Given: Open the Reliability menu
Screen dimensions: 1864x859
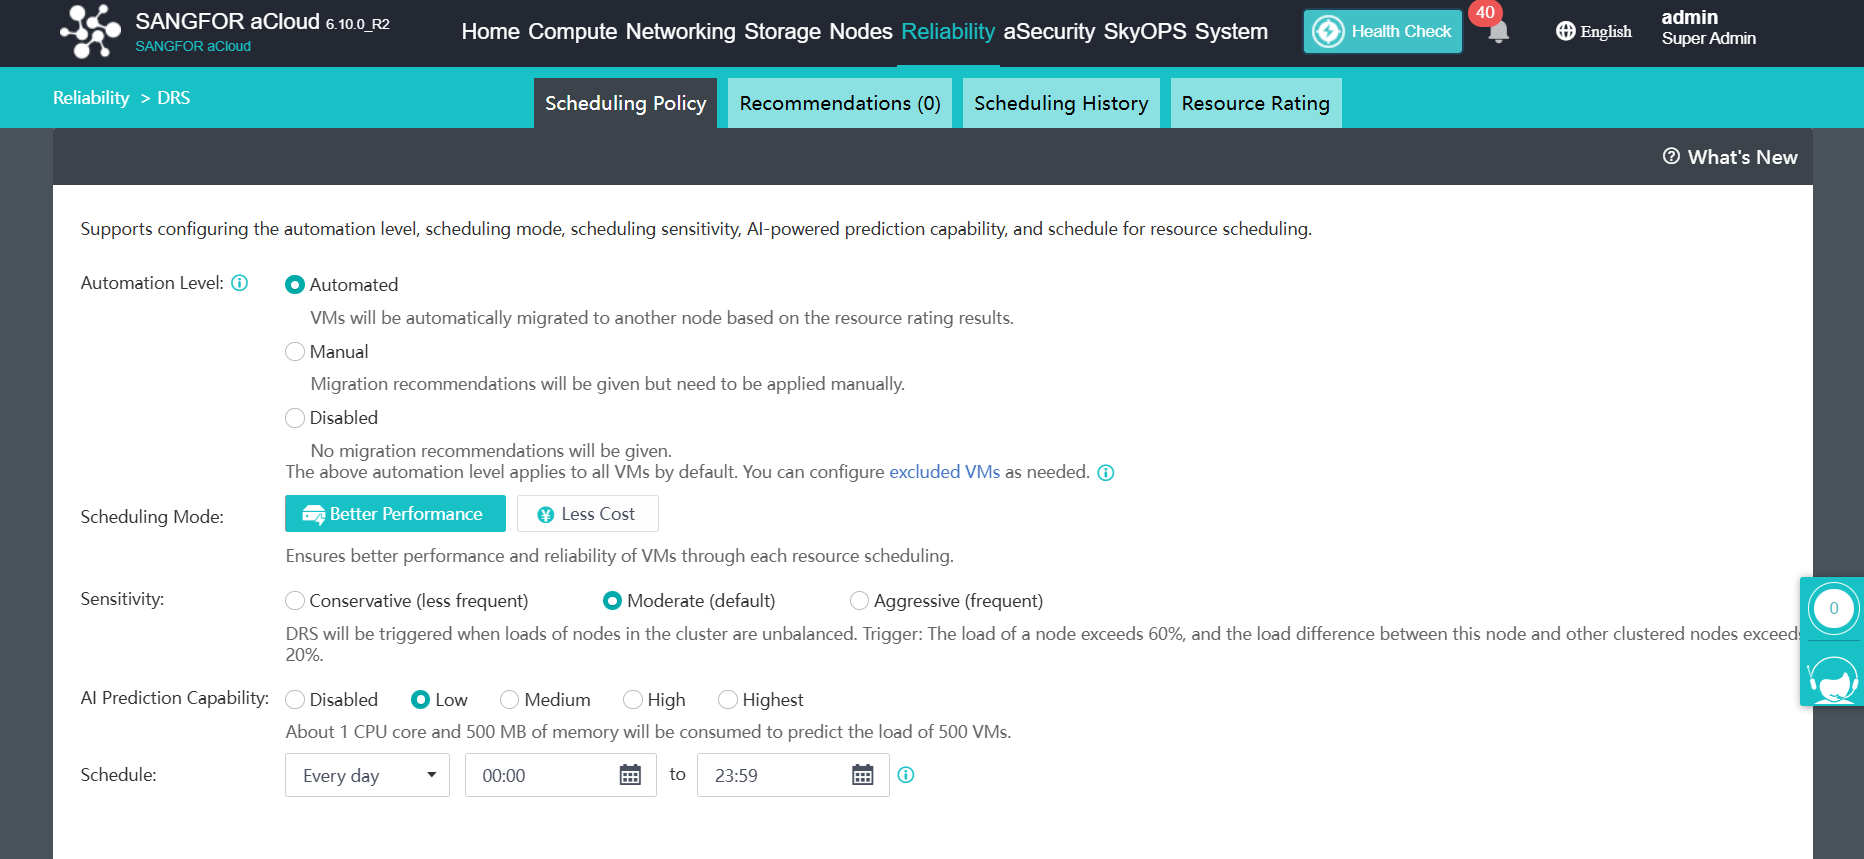Looking at the screenshot, I should pyautogui.click(x=948, y=32).
